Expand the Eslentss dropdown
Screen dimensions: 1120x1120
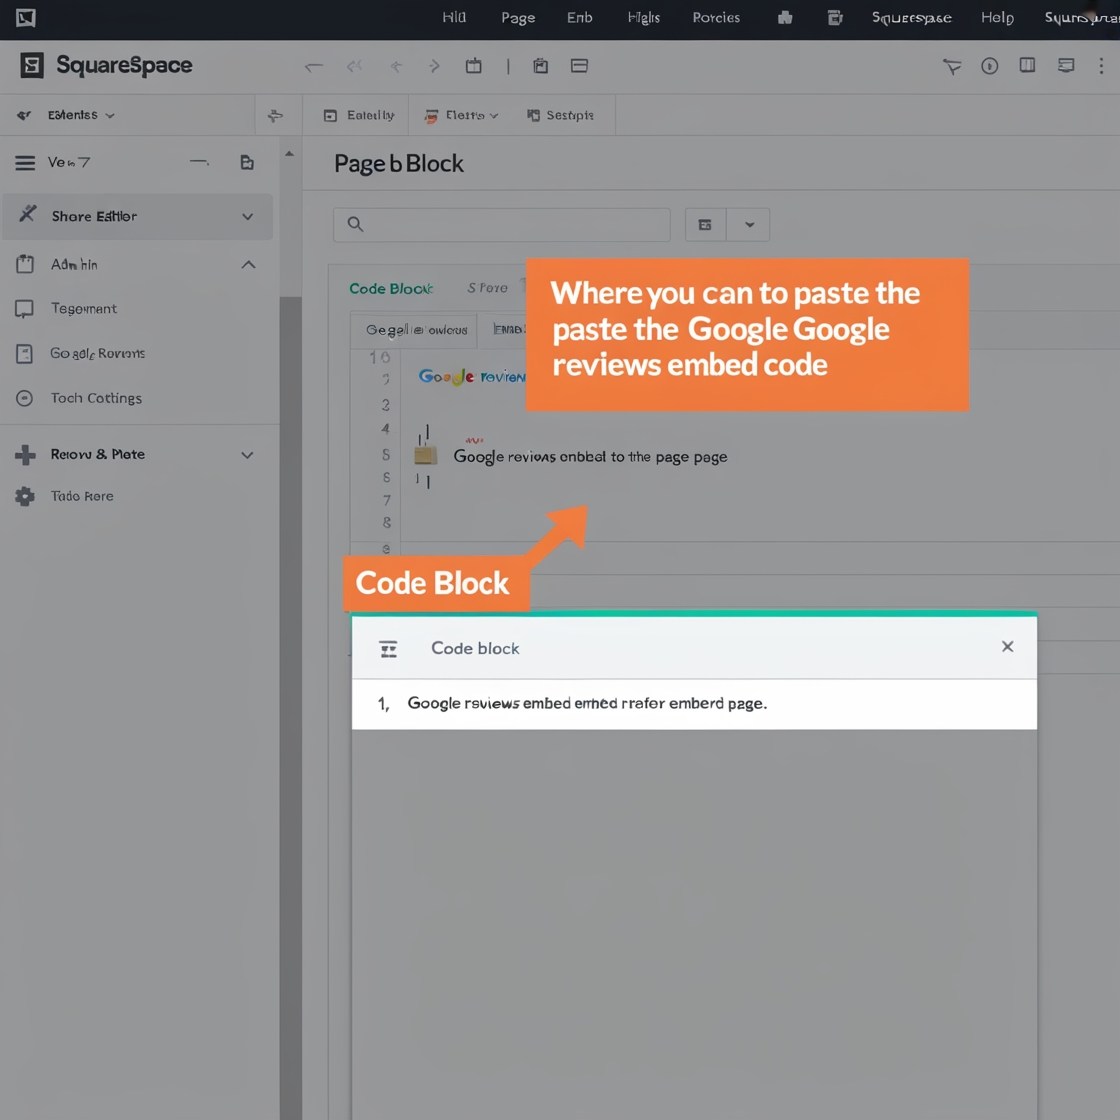(x=80, y=115)
